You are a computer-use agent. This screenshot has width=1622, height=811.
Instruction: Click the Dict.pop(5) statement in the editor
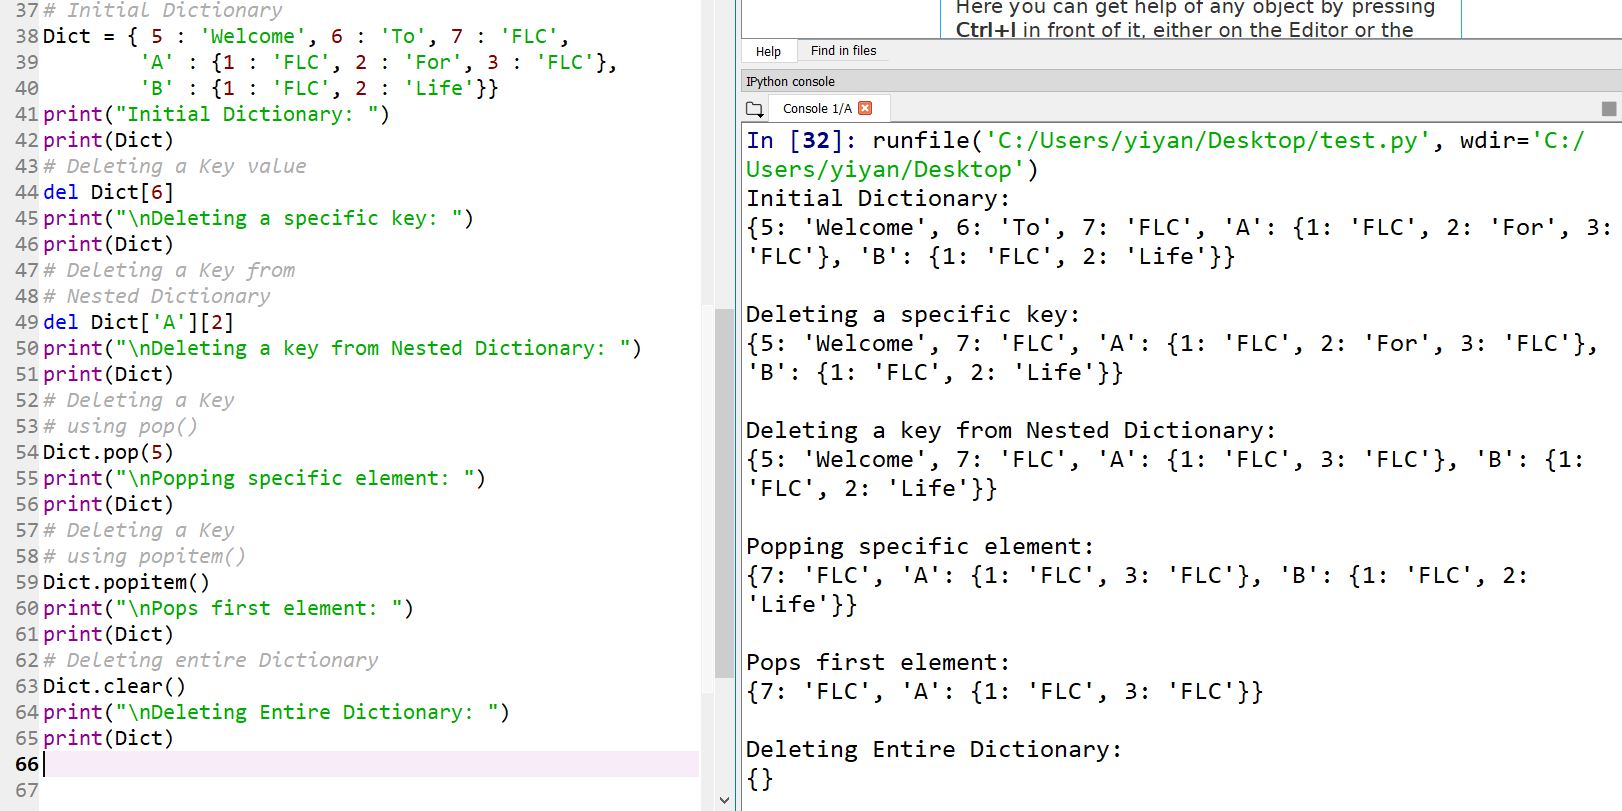pos(108,452)
